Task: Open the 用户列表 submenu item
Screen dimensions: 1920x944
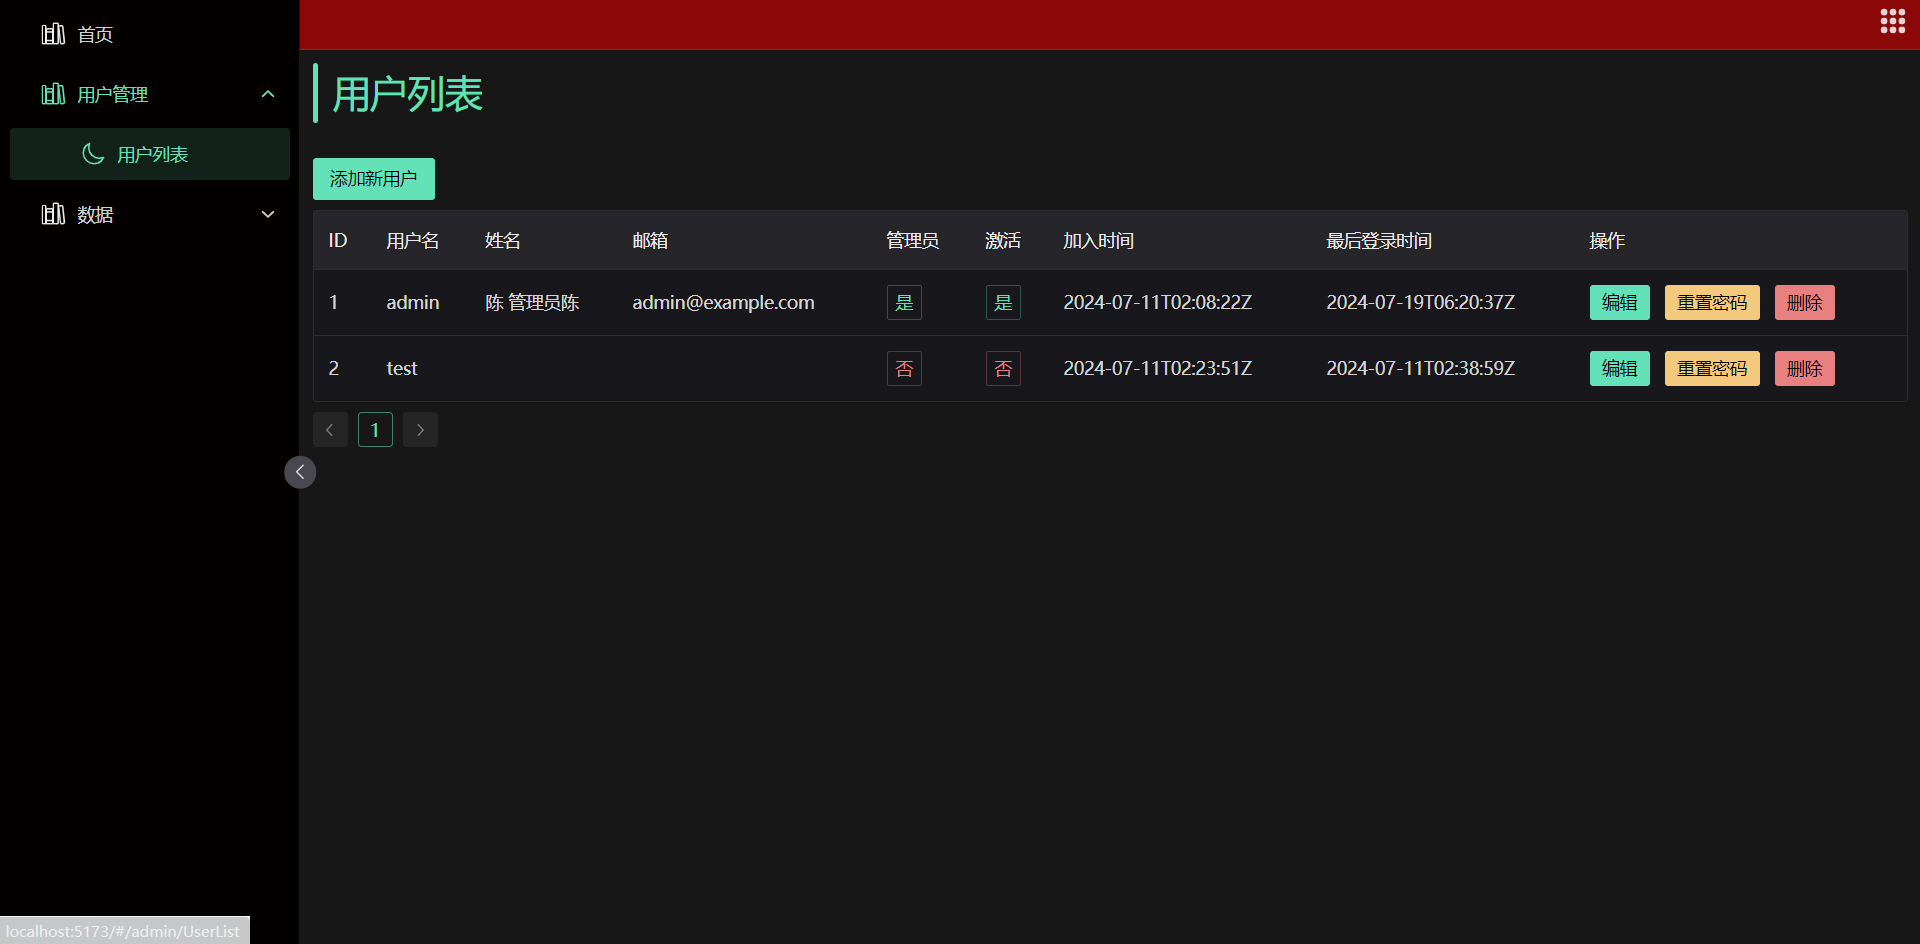Action: click(x=150, y=154)
